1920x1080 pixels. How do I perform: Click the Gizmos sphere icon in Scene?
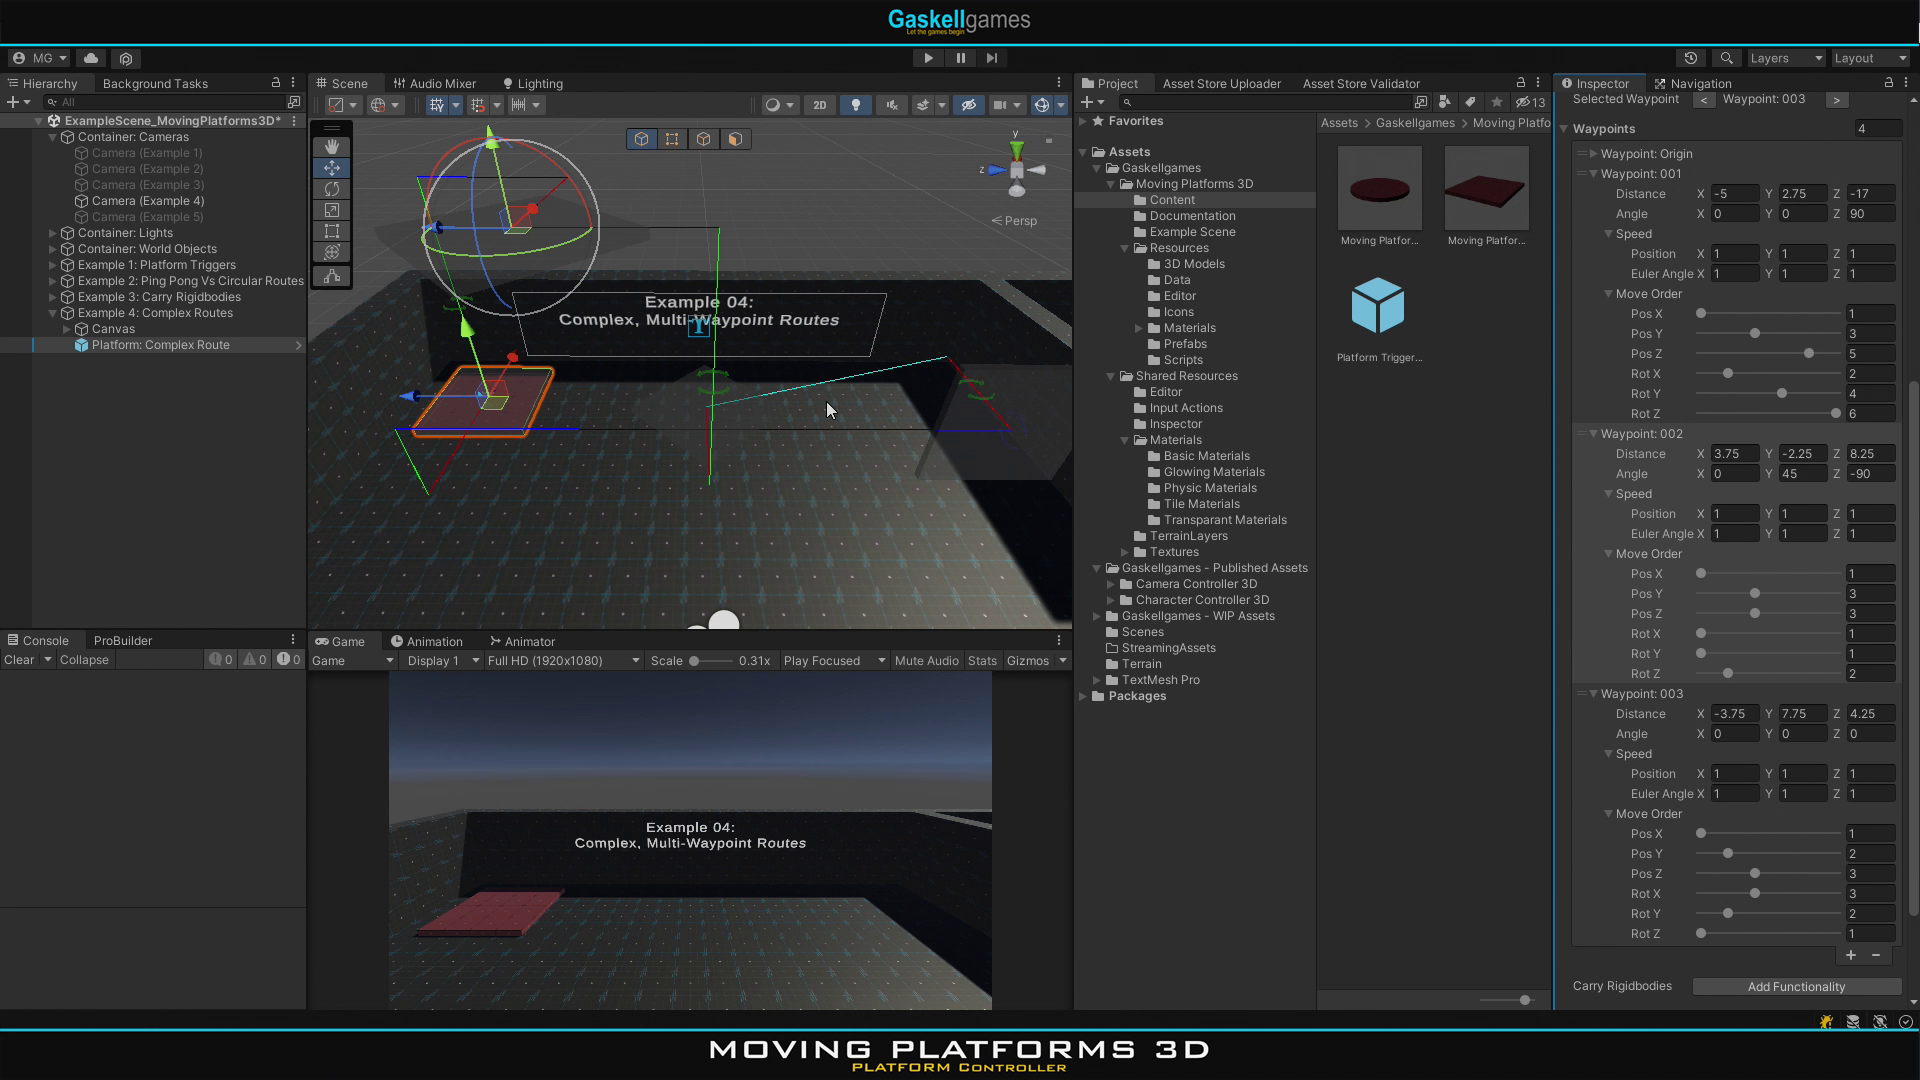coord(1042,105)
